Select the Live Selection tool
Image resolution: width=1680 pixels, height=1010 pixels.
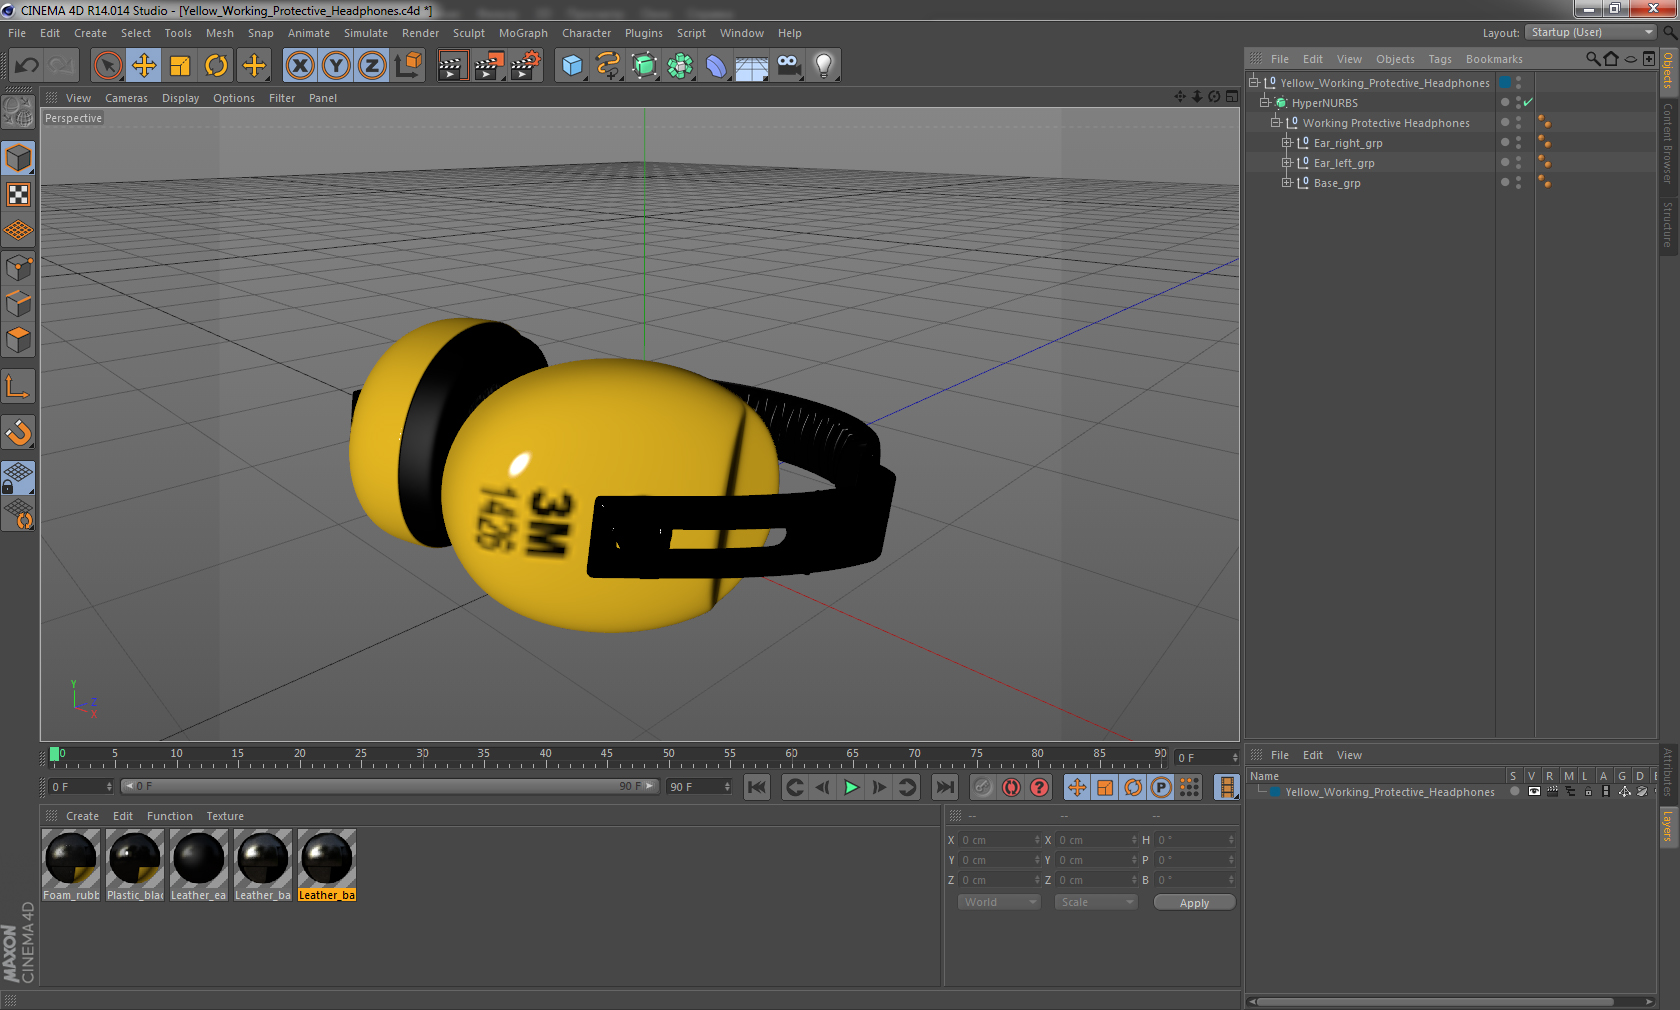point(108,66)
